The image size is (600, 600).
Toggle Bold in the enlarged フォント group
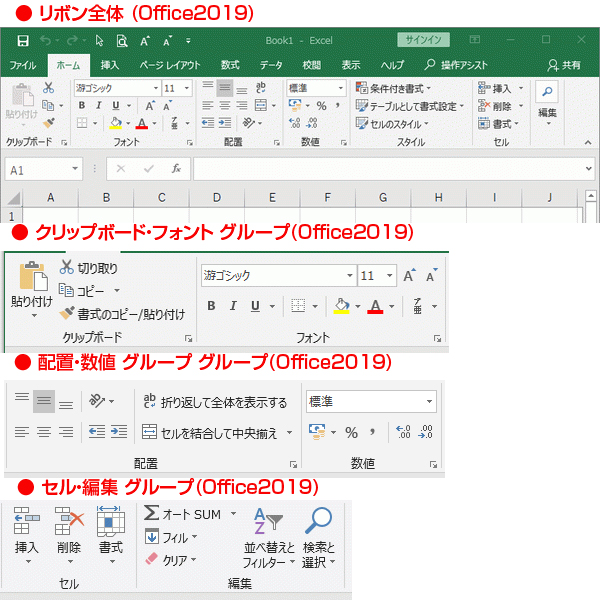(x=211, y=306)
